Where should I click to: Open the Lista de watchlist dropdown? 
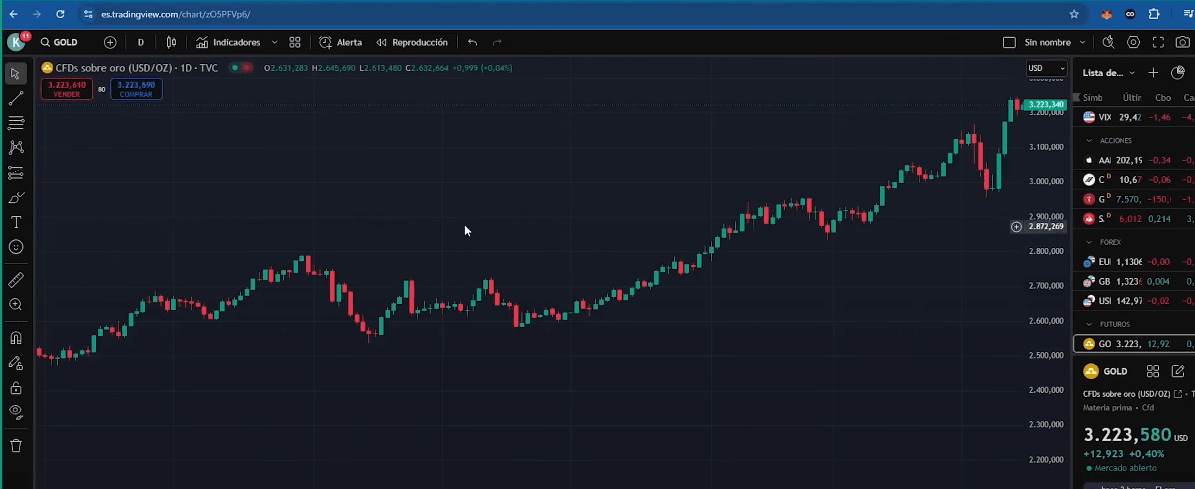click(1109, 73)
